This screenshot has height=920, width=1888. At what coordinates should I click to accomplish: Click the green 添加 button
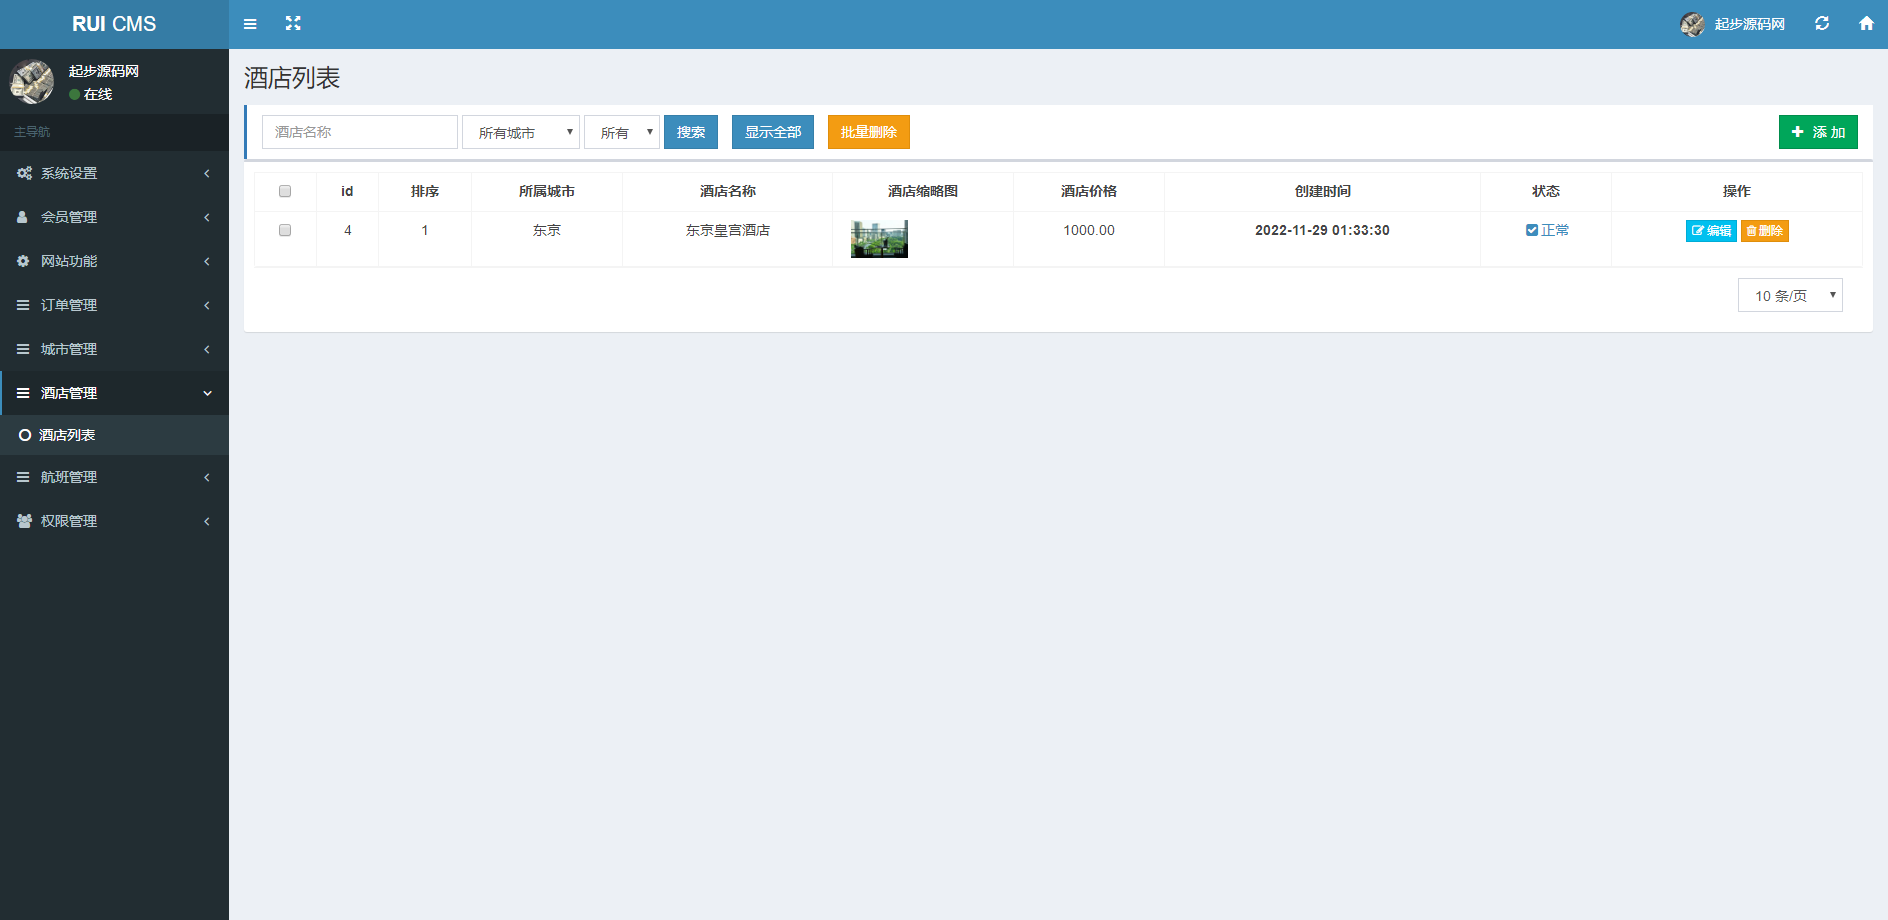pyautogui.click(x=1818, y=132)
